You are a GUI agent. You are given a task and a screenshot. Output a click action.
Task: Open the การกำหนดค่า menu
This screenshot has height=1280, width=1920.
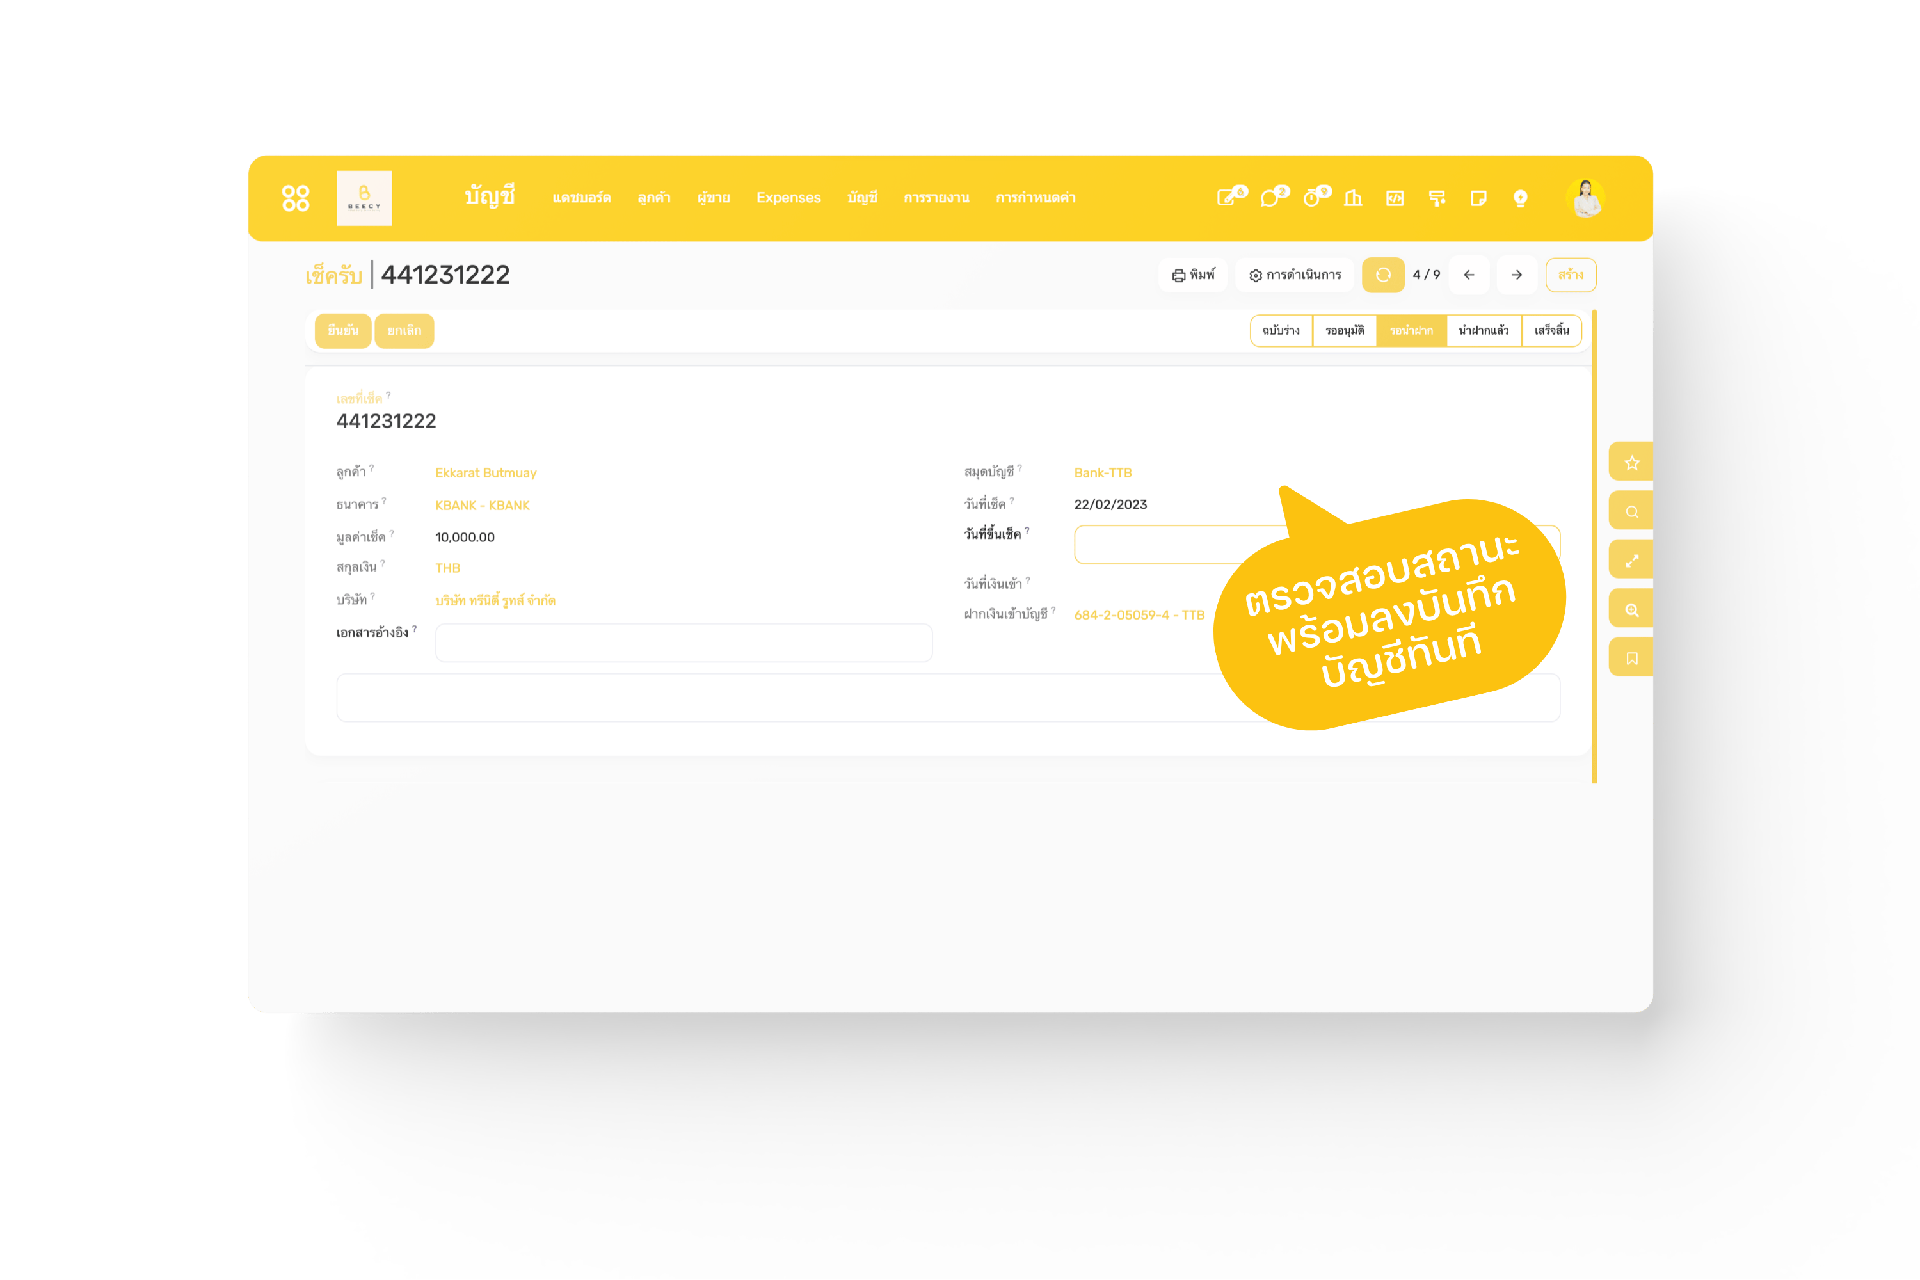point(1035,198)
